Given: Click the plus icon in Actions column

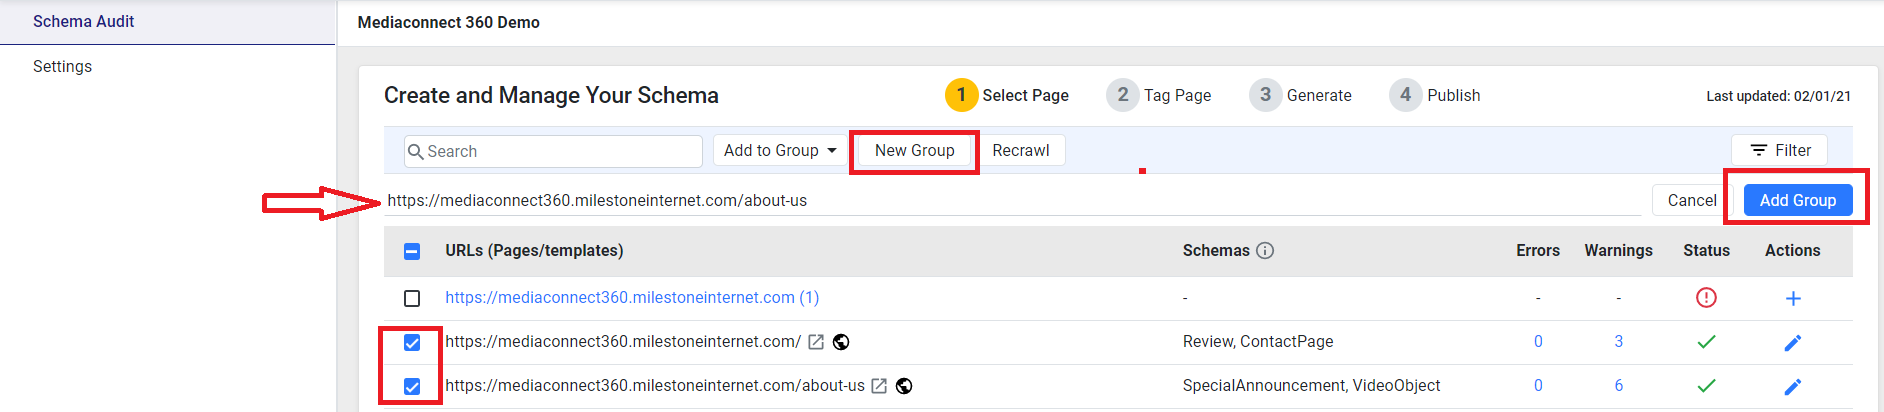Looking at the screenshot, I should pos(1793,298).
